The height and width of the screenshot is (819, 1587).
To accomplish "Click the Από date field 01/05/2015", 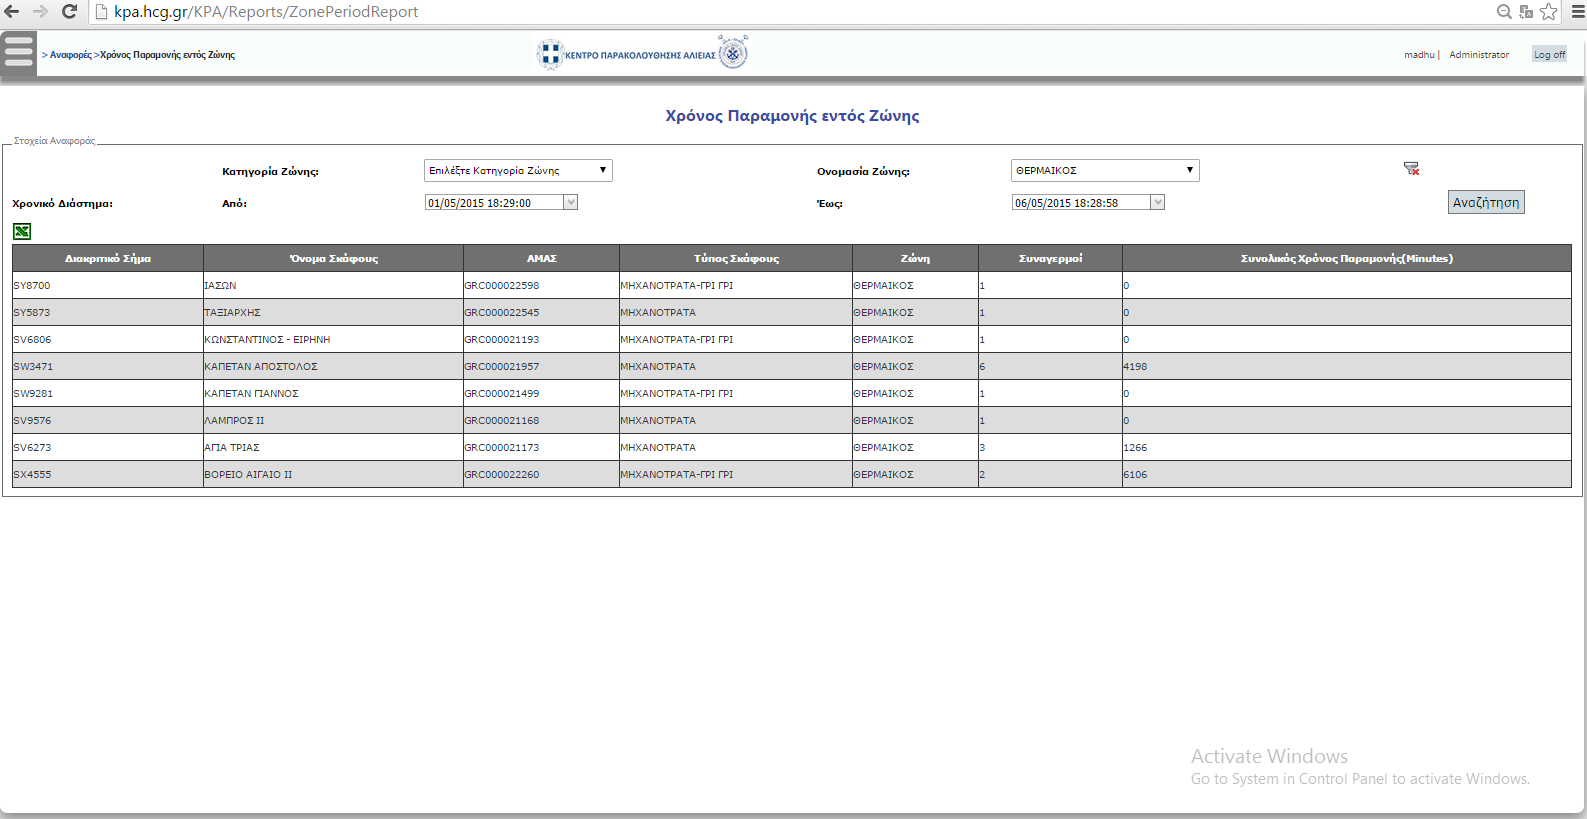I will pos(494,202).
